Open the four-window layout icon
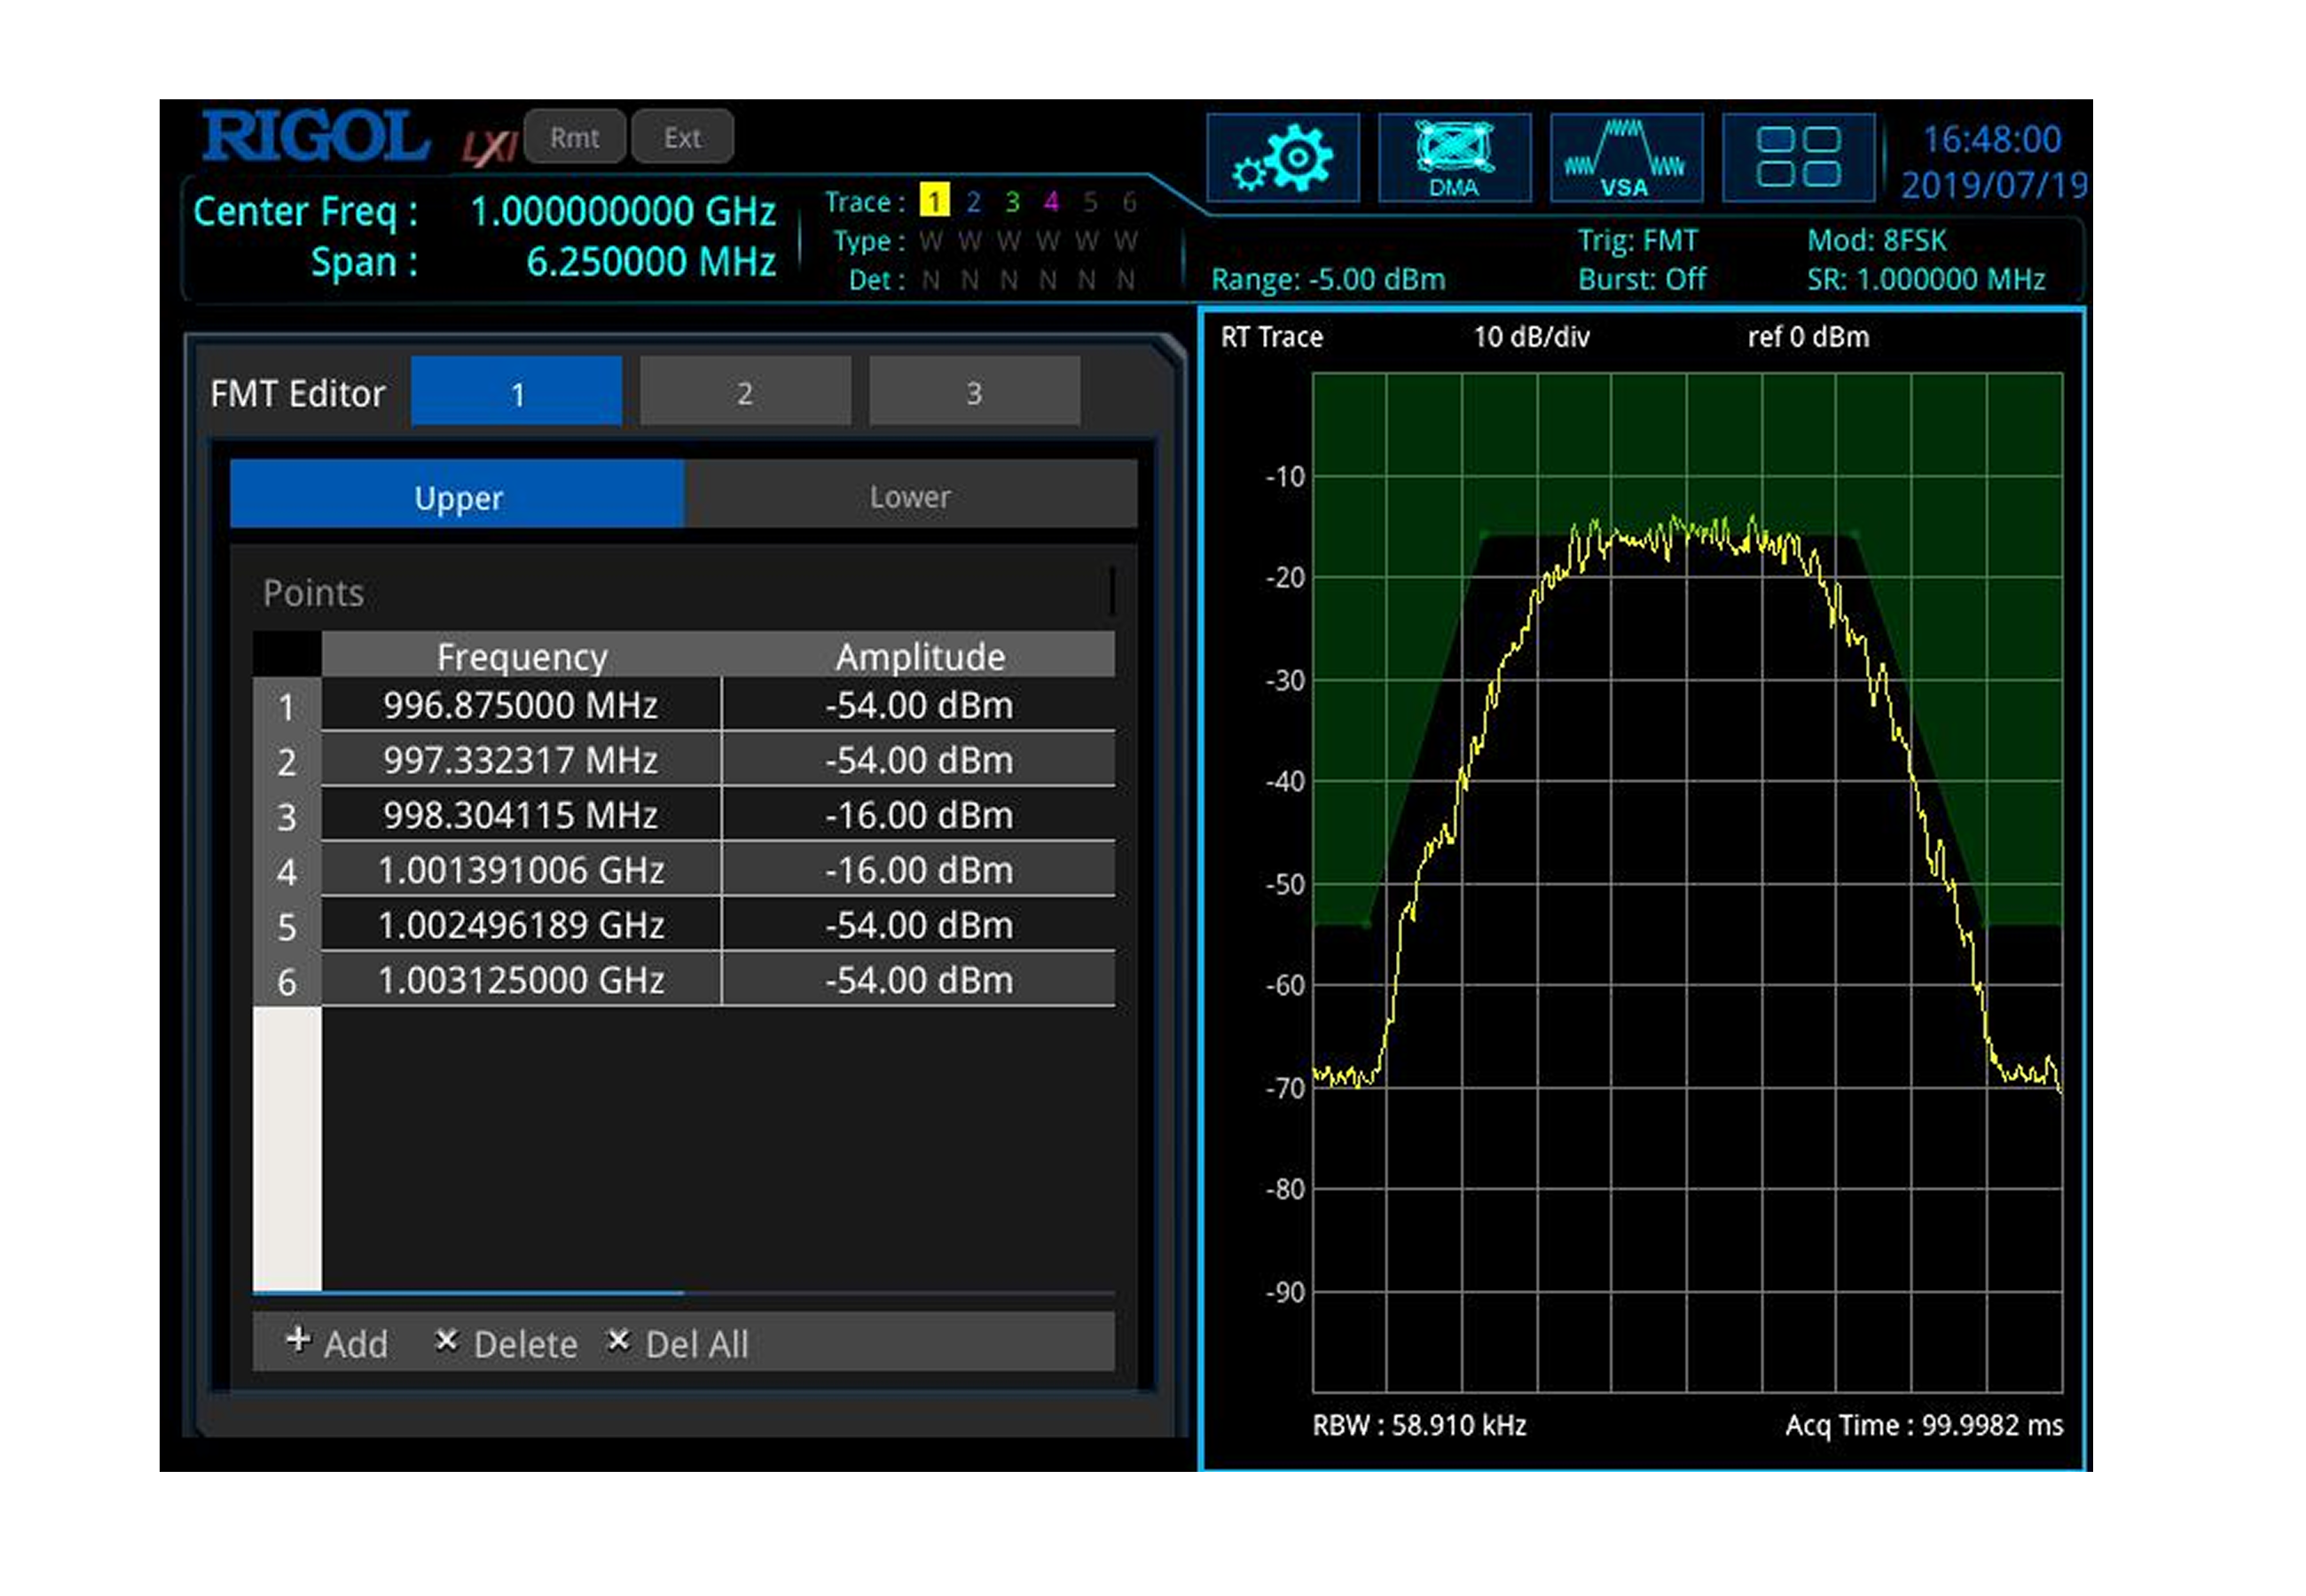Viewport: 2306px width, 1596px height. (x=1797, y=158)
